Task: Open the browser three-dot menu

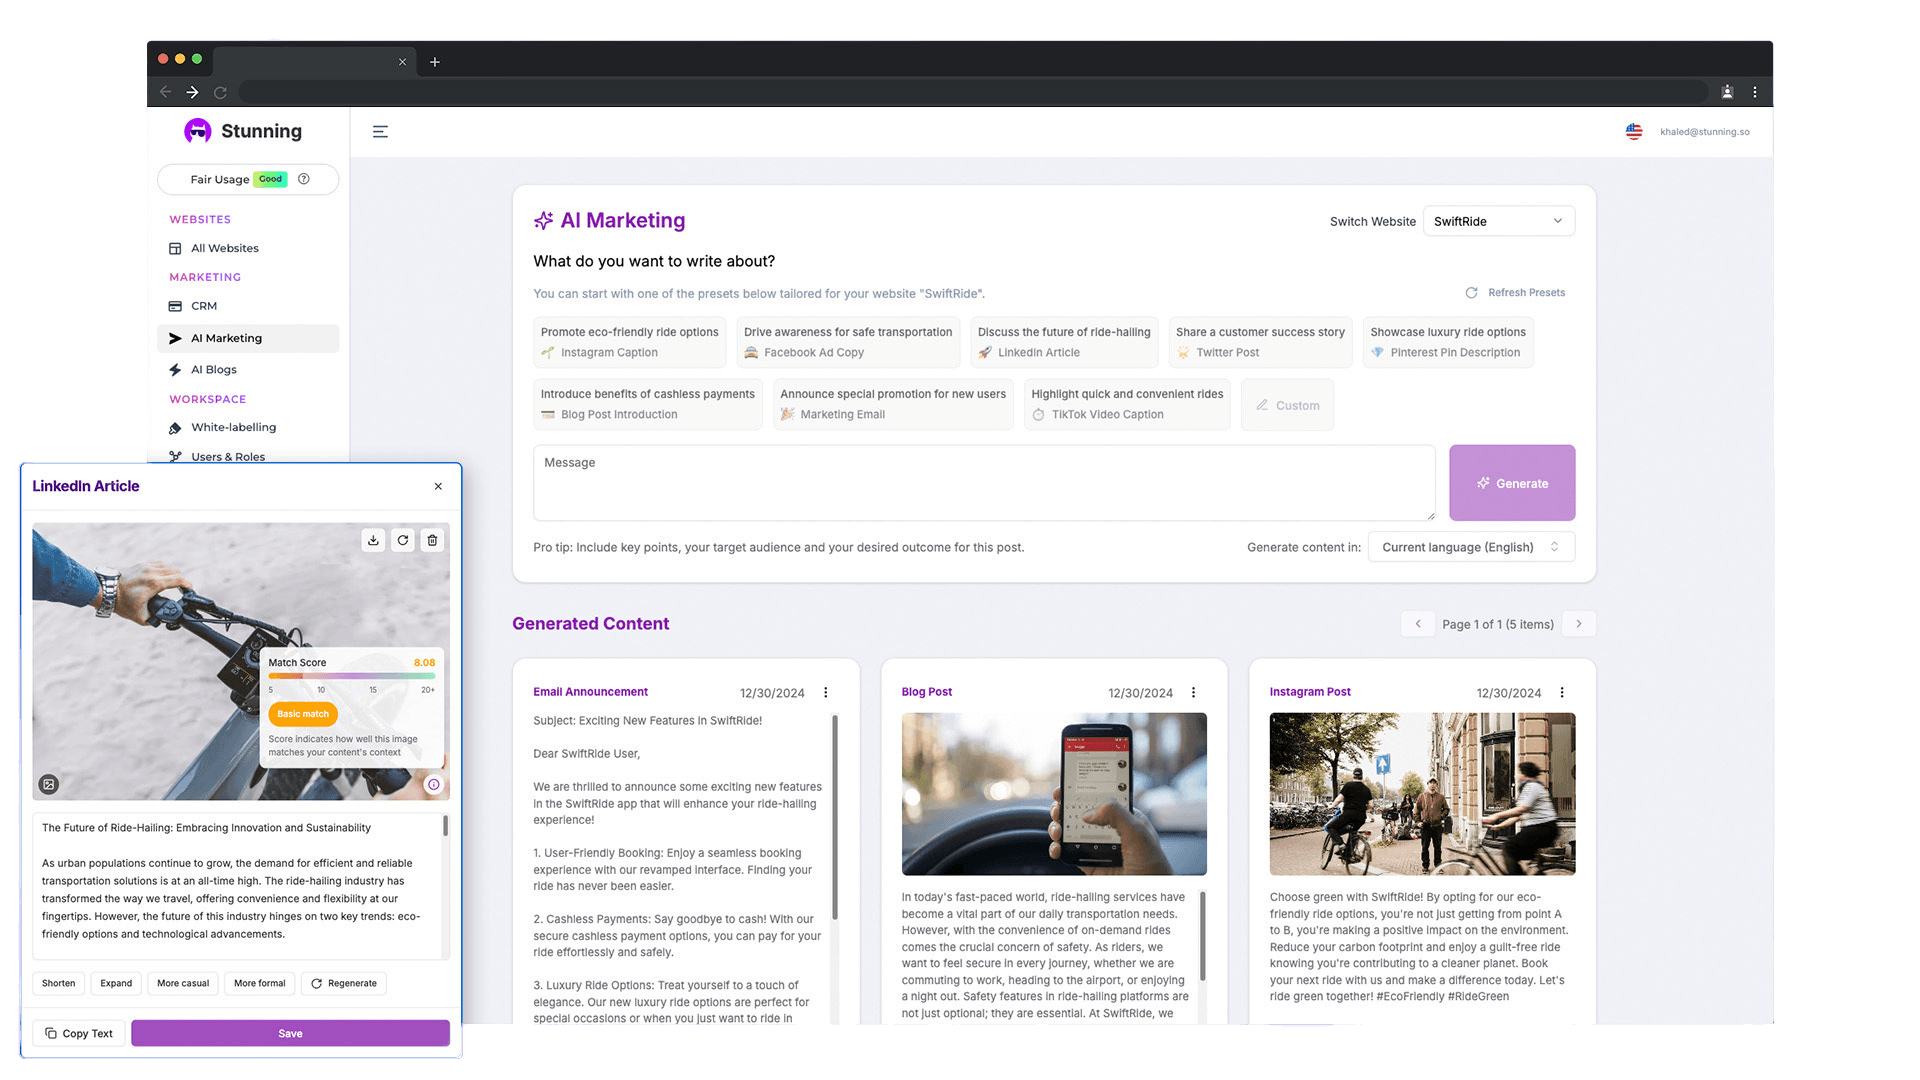Action: (x=1755, y=92)
